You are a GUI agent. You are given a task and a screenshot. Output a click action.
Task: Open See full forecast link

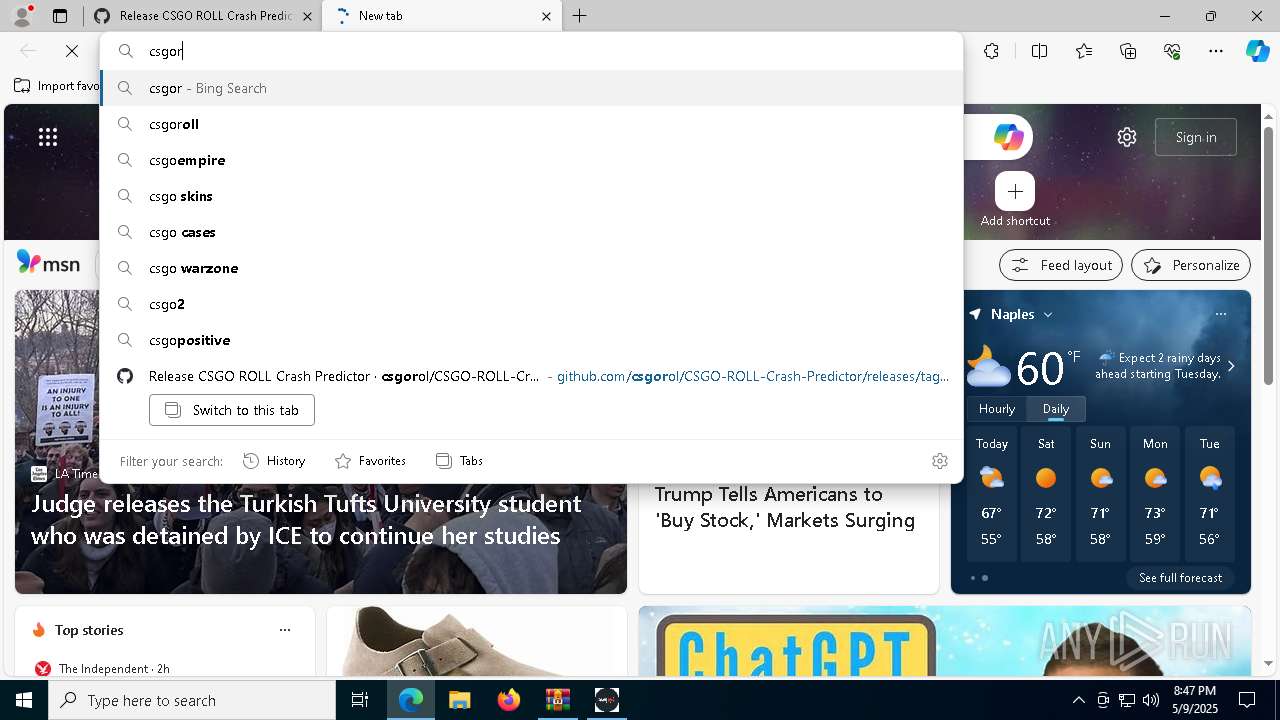coord(1180,578)
